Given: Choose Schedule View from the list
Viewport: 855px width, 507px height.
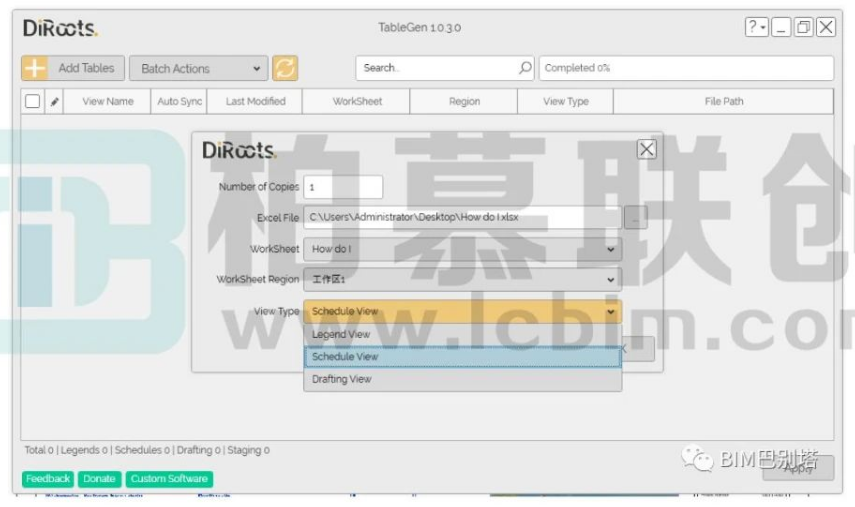Looking at the screenshot, I should tap(462, 357).
